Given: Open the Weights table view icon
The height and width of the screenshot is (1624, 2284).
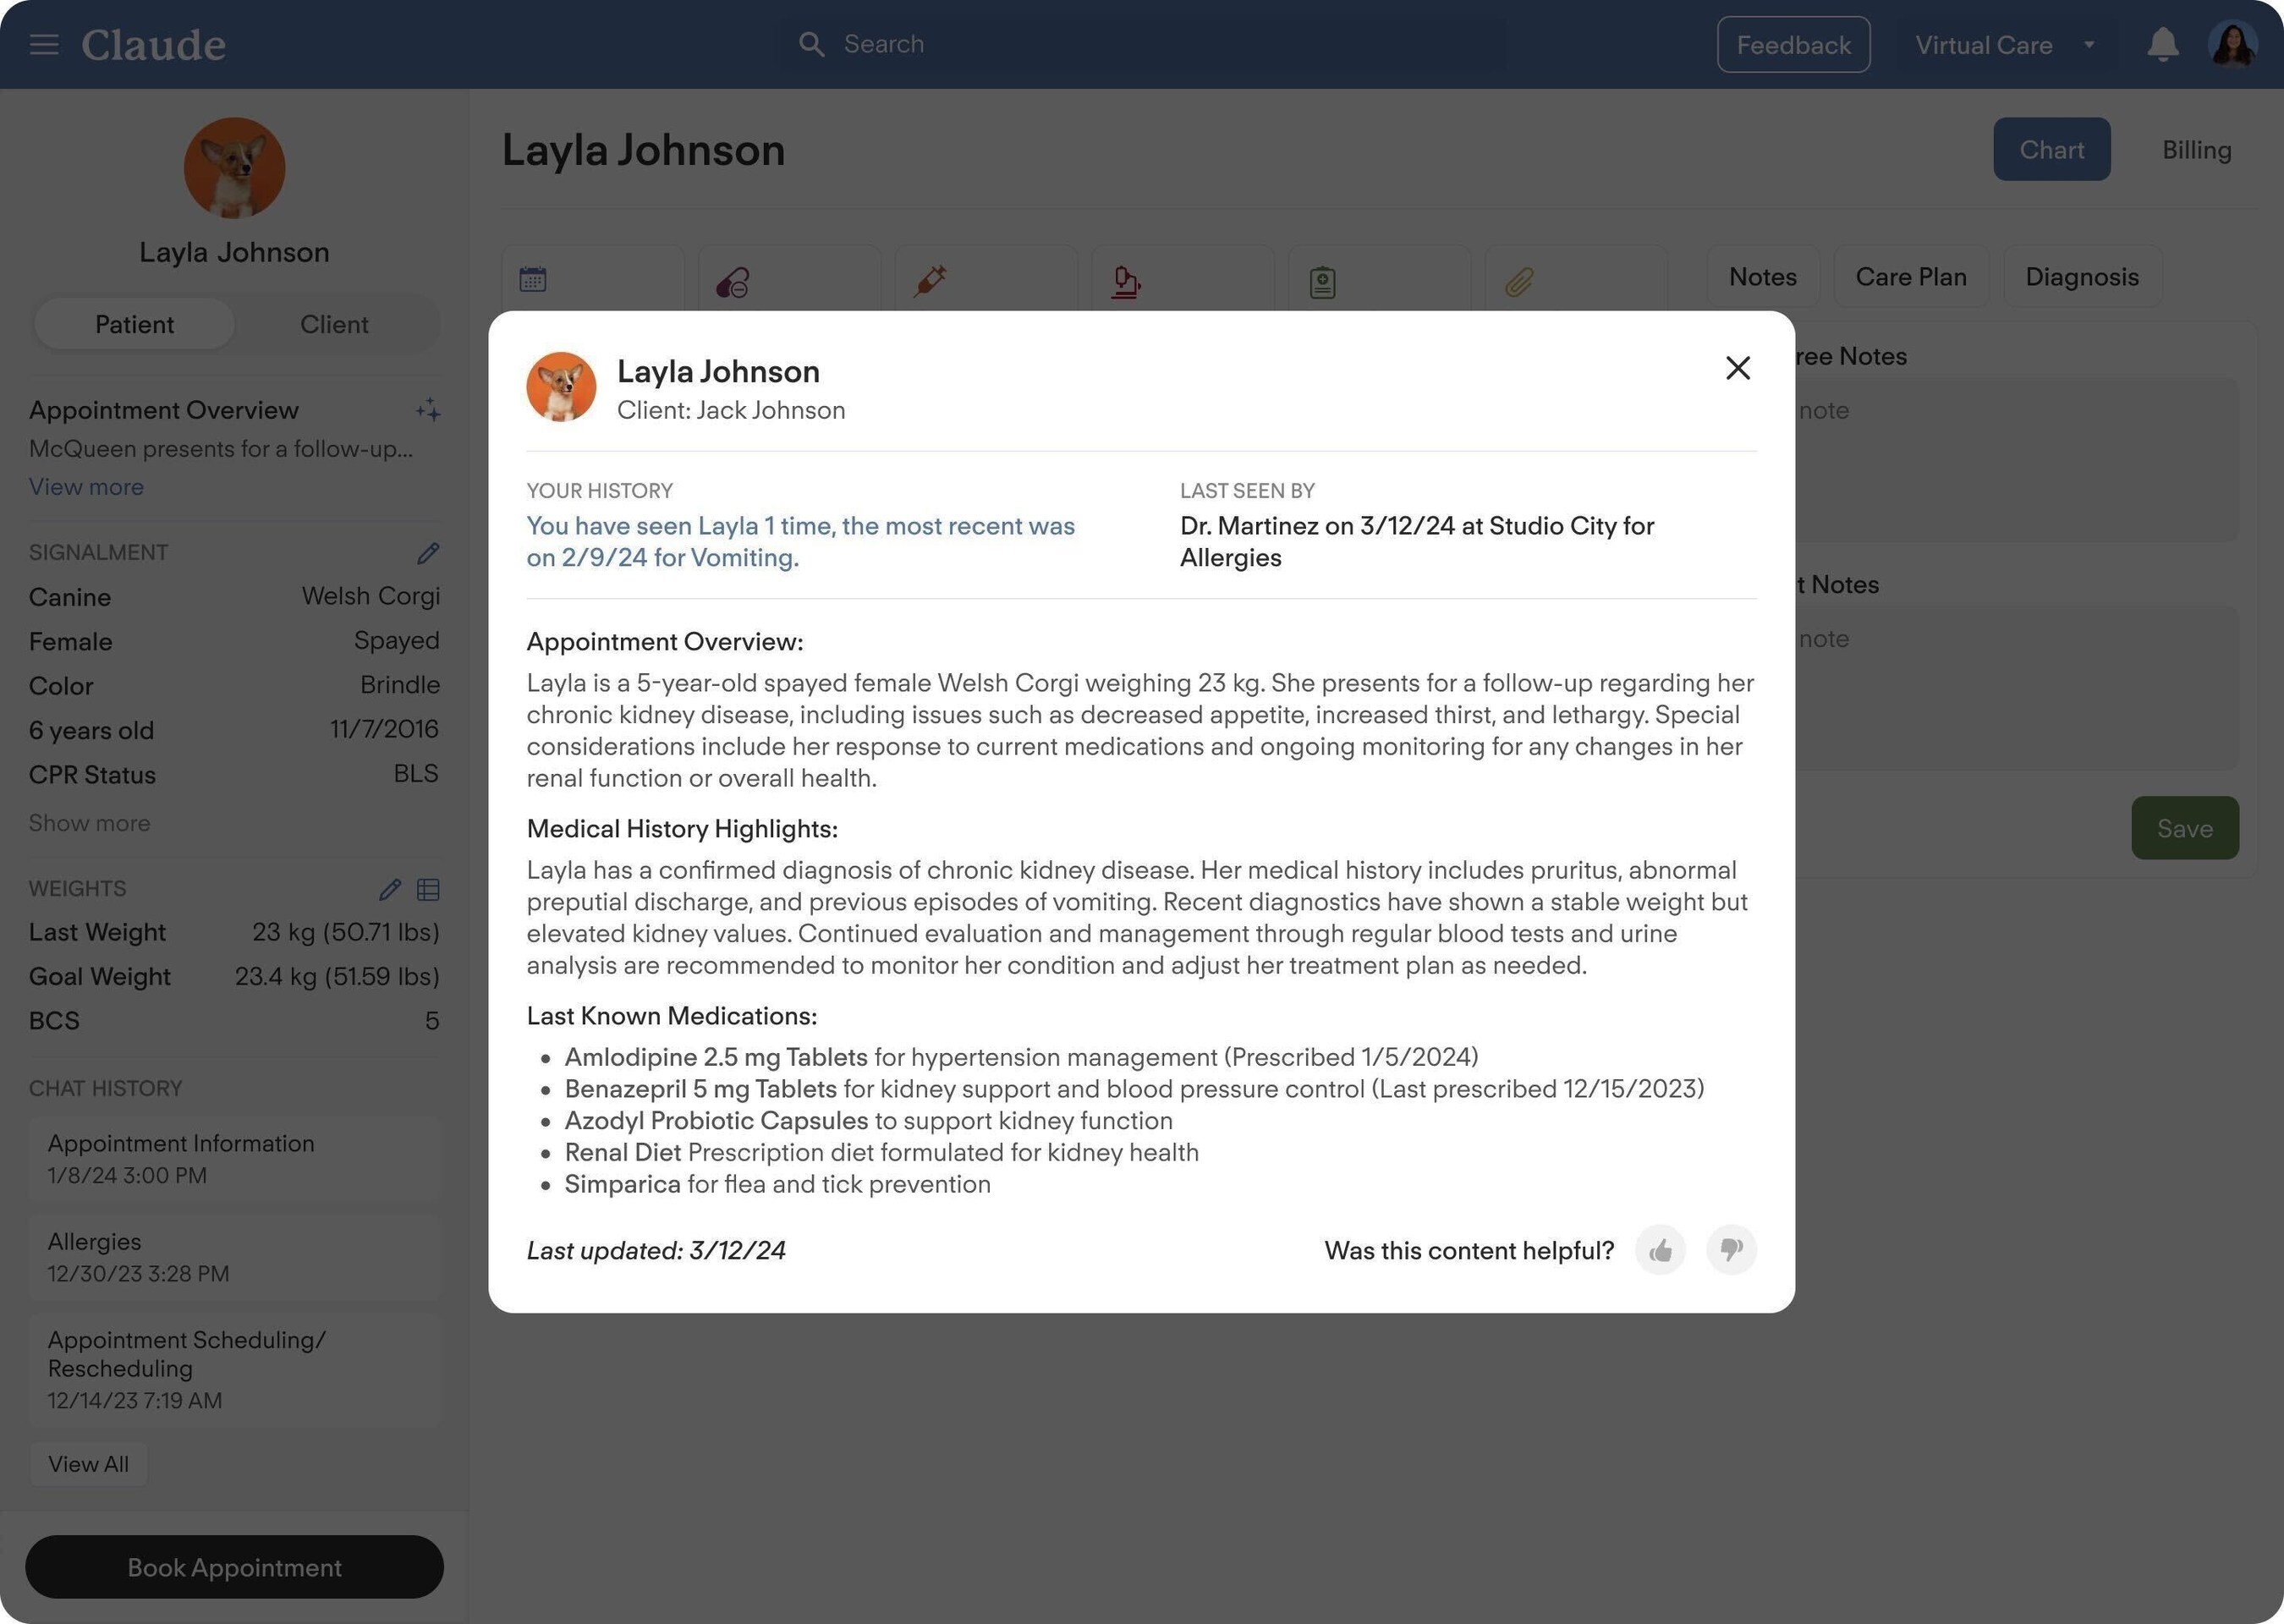Looking at the screenshot, I should [x=428, y=889].
